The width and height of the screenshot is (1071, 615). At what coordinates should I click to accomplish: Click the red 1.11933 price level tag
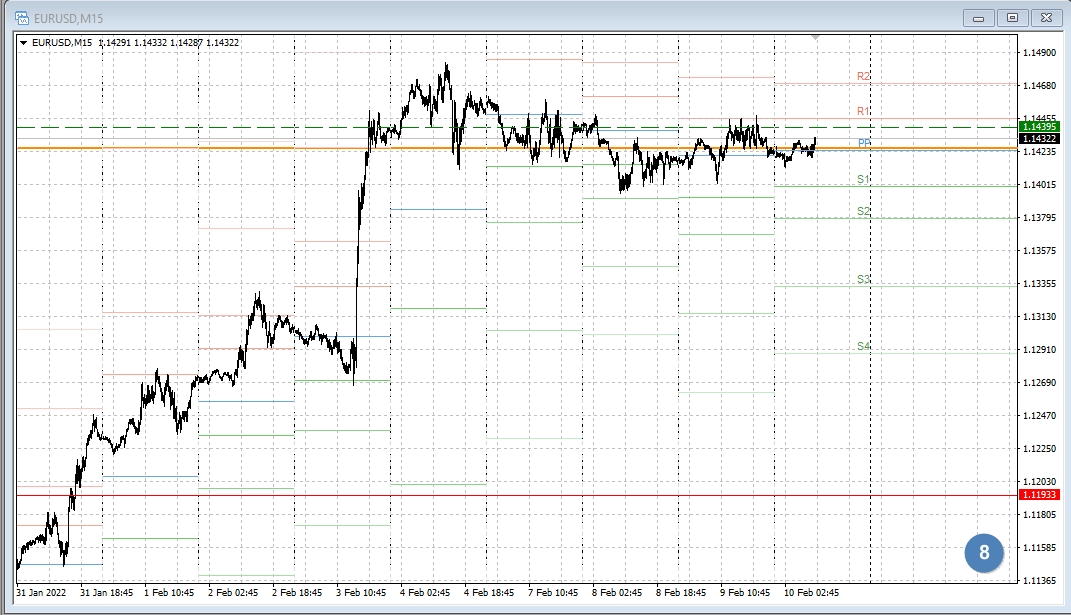pos(1039,495)
